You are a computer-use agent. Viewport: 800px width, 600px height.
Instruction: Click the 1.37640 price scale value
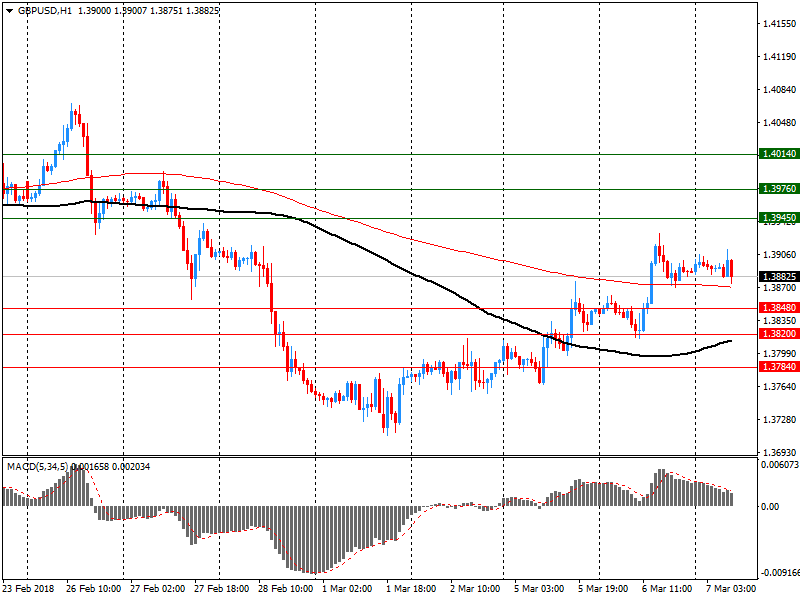pos(779,387)
